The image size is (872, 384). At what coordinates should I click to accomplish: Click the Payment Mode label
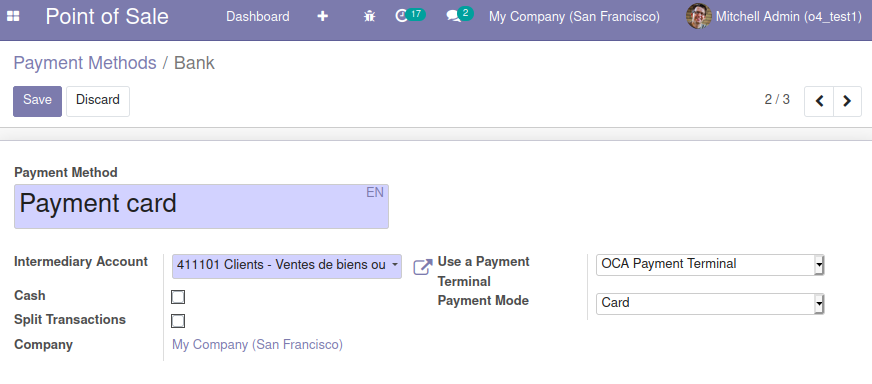483,301
